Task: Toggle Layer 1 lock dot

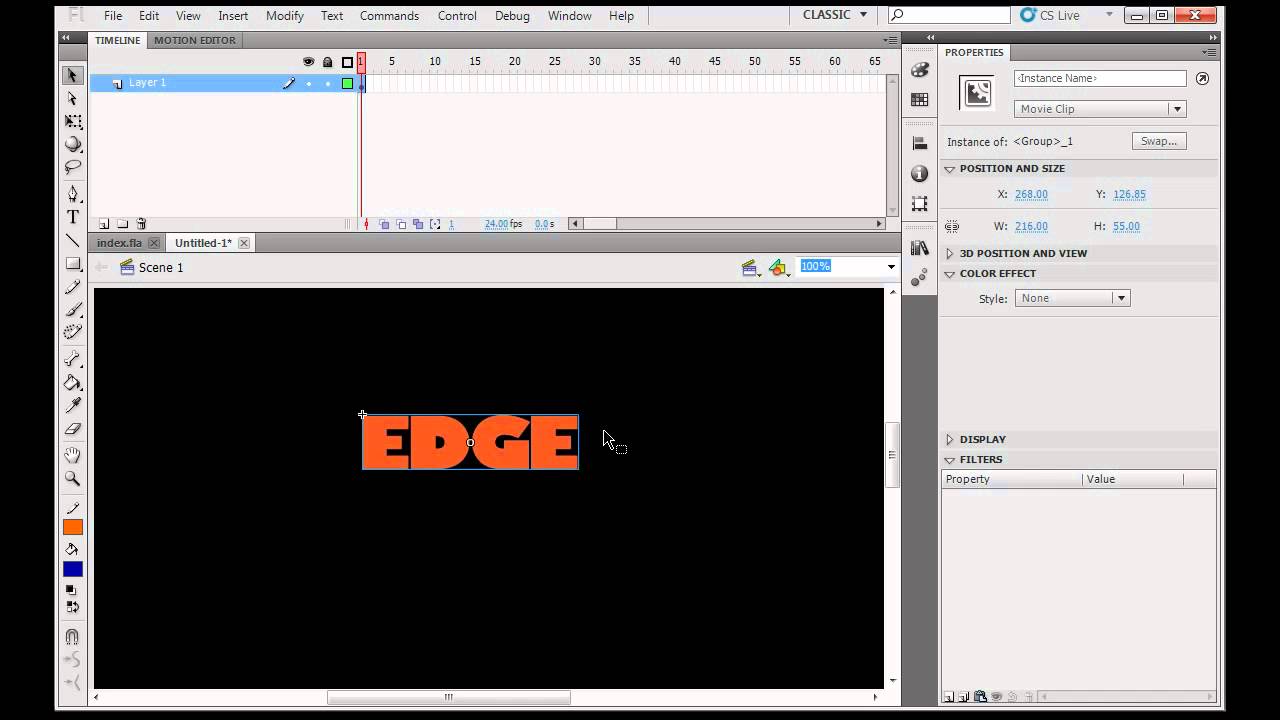Action: 327,83
